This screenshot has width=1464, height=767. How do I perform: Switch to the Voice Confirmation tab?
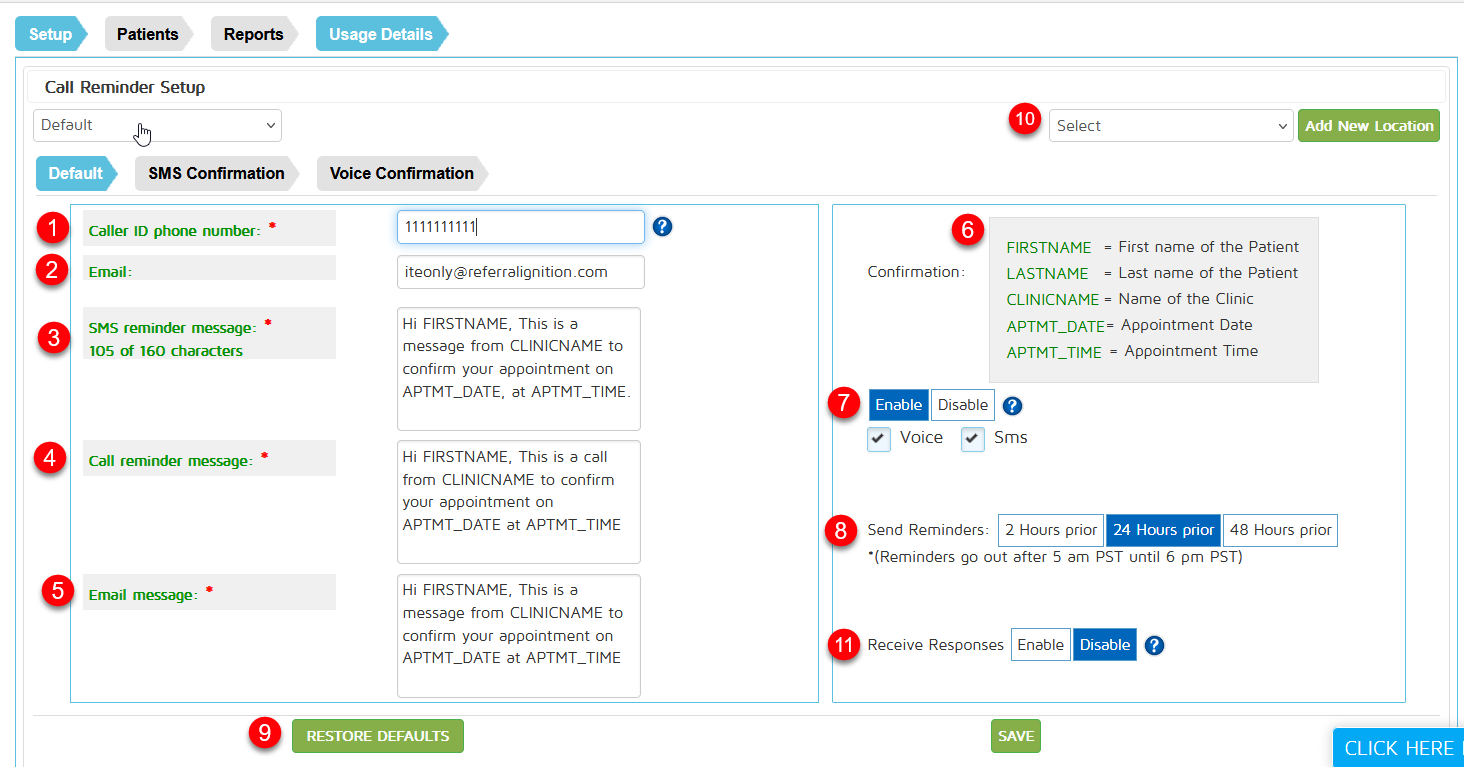pyautogui.click(x=401, y=173)
